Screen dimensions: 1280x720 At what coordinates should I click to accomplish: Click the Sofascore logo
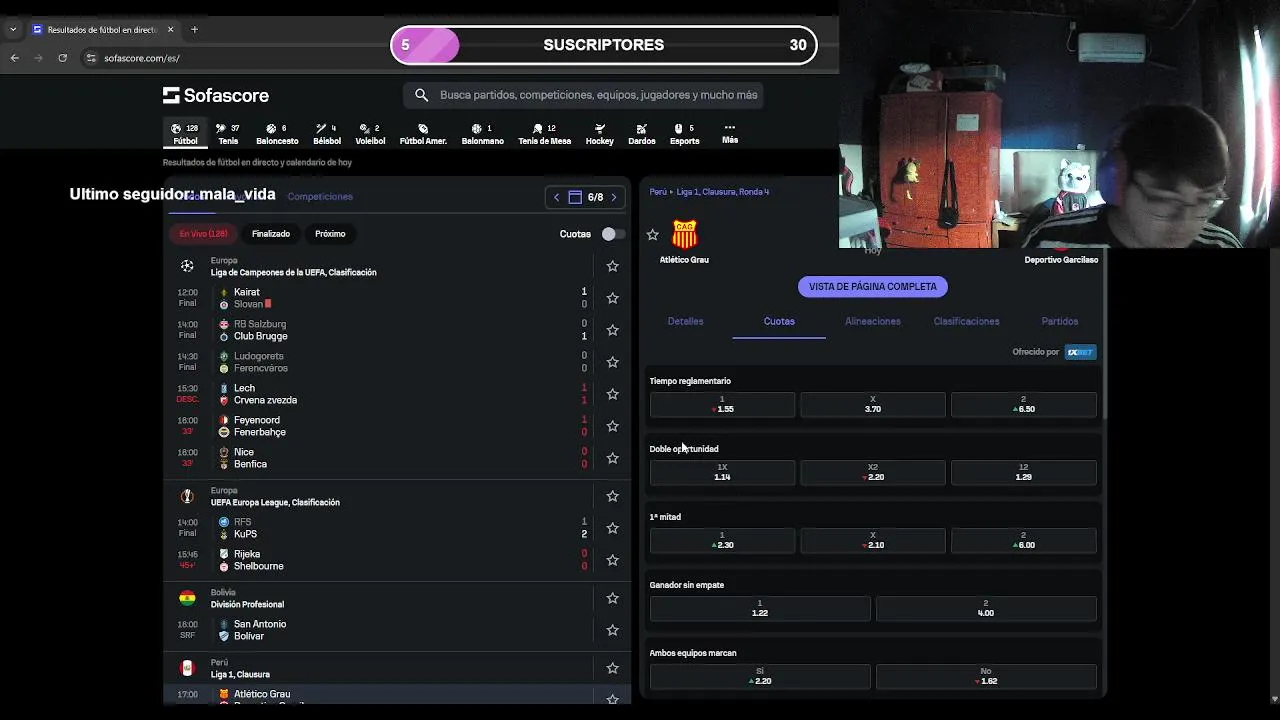click(216, 95)
